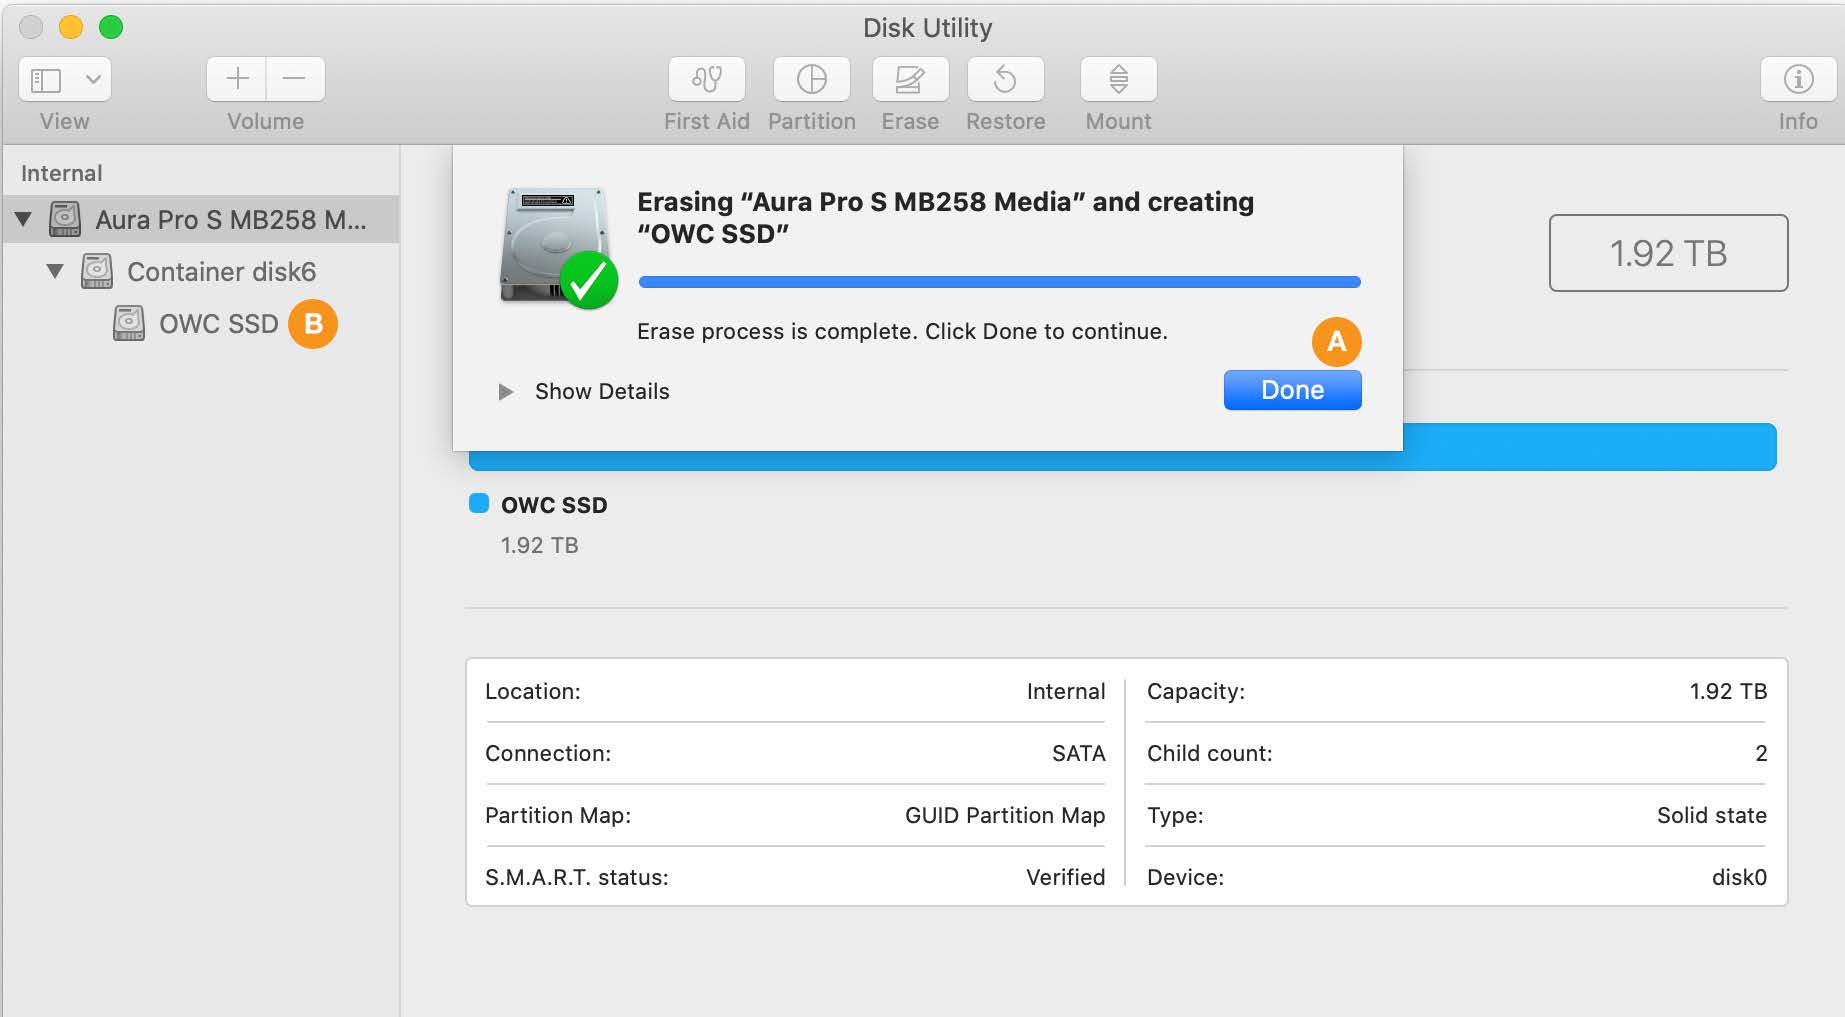Click the View sidebar icon

(44, 79)
